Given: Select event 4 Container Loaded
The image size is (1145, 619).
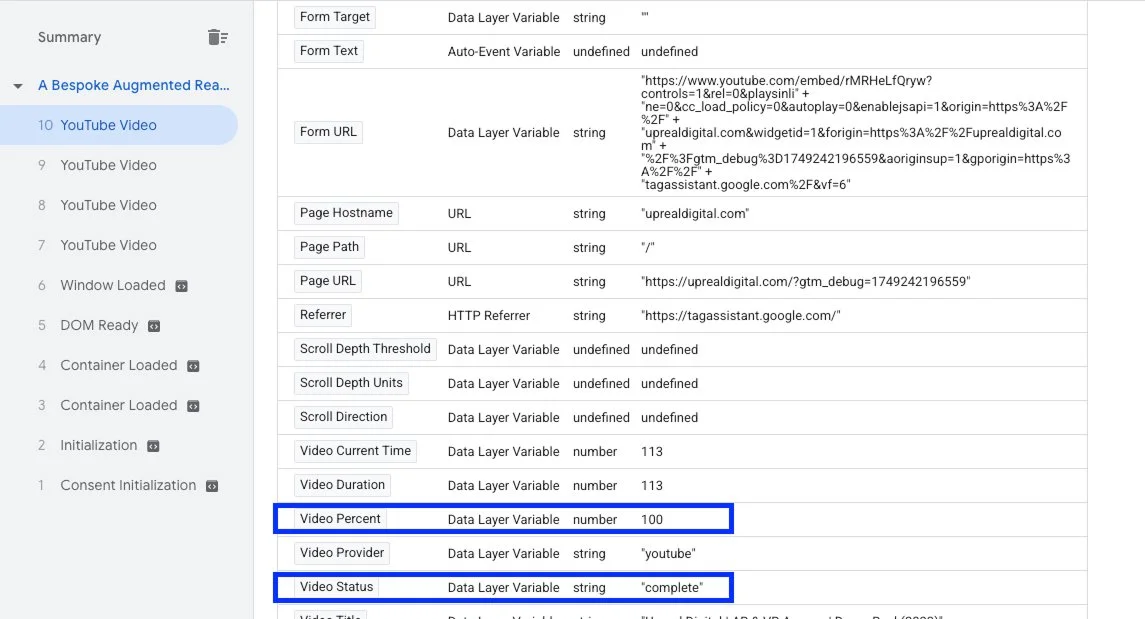Looking at the screenshot, I should click(119, 366).
